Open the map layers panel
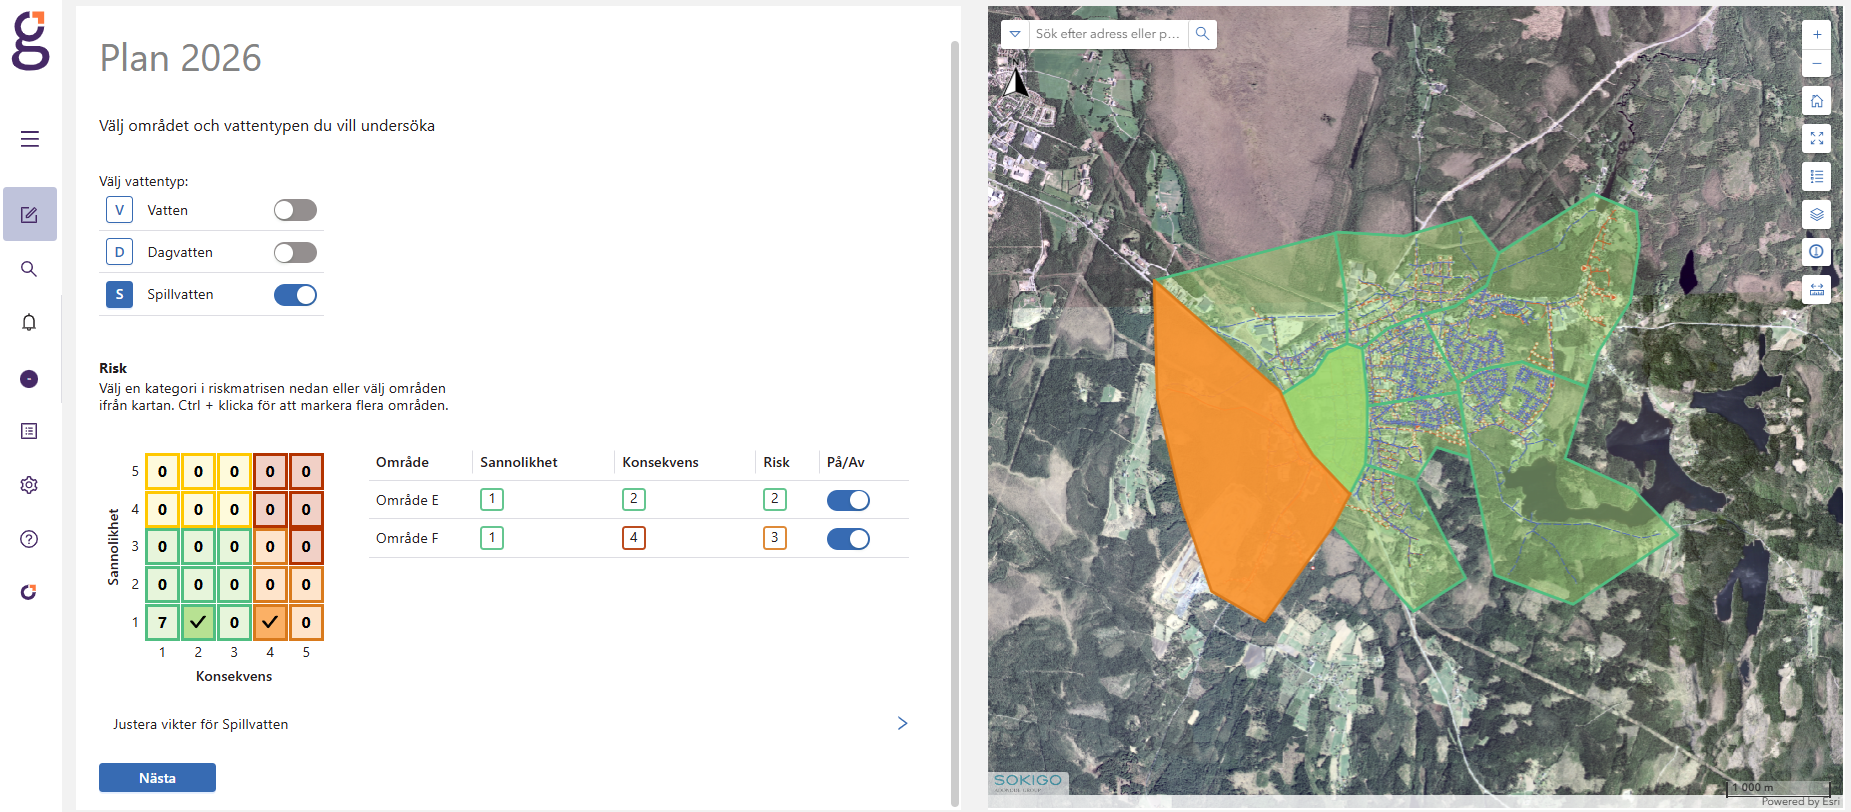Viewport: 1851px width, 812px height. click(x=1816, y=214)
